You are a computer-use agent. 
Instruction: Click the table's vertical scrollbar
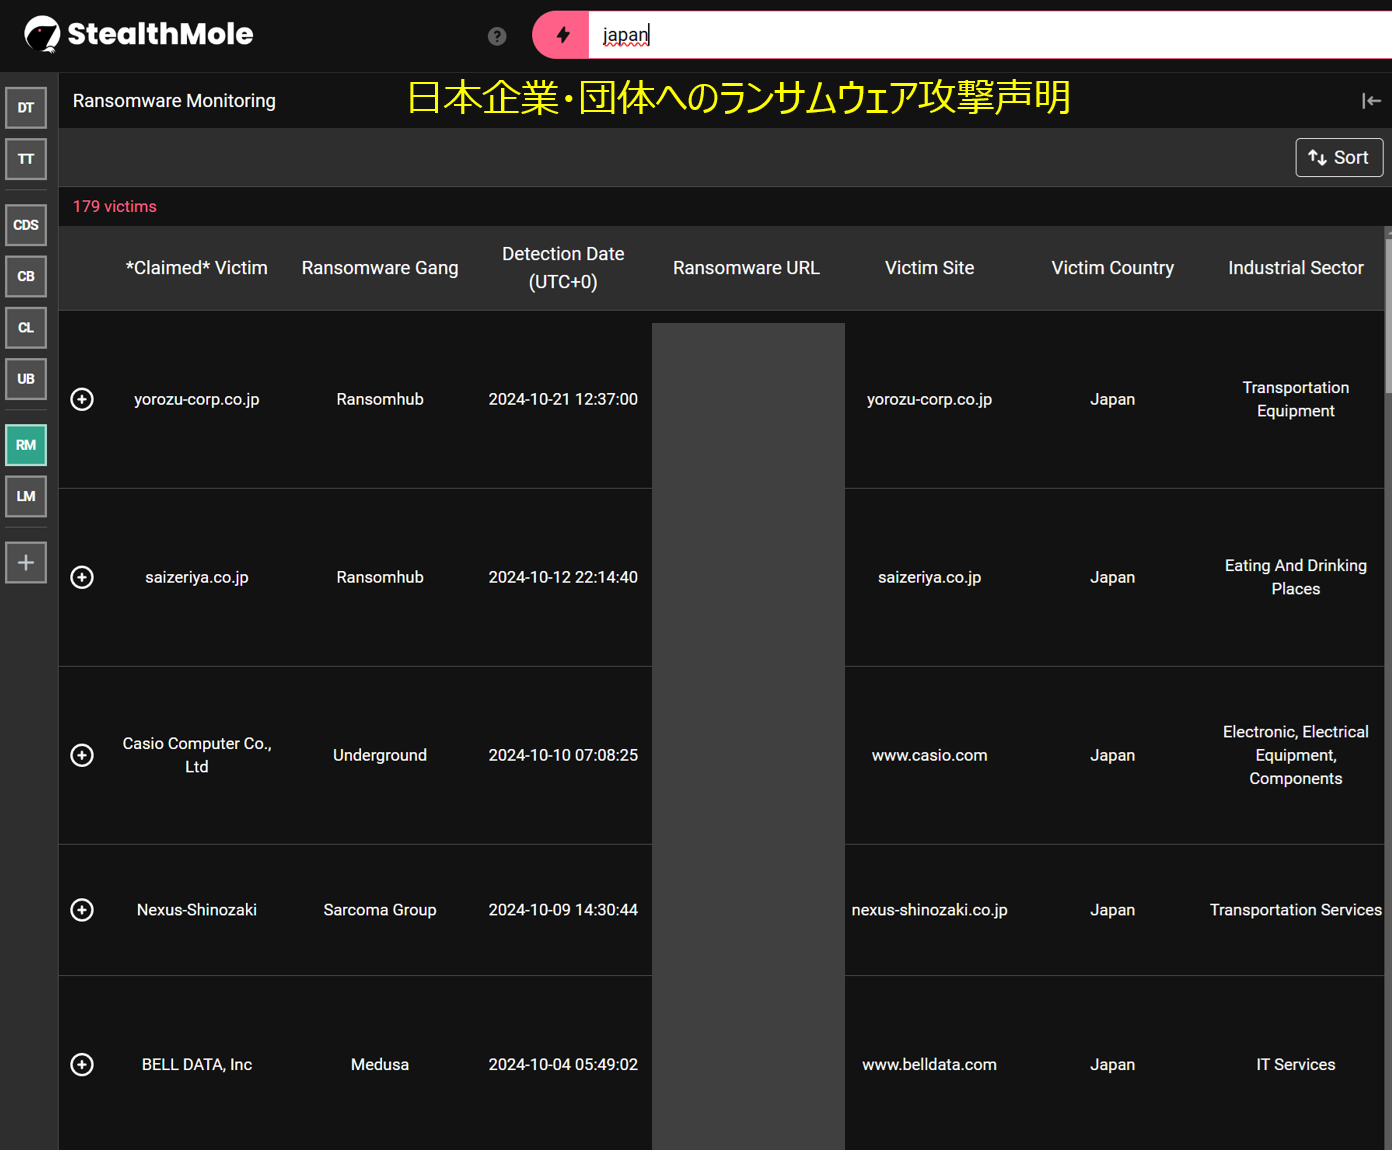pos(1388,315)
